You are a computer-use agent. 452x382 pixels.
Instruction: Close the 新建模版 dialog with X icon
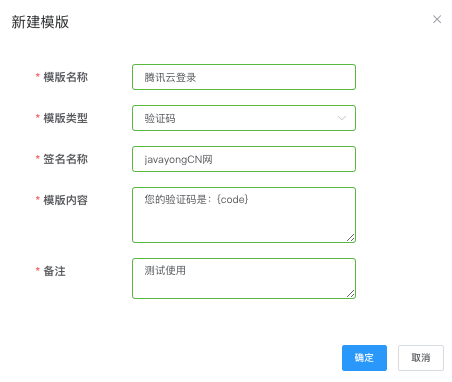[437, 19]
